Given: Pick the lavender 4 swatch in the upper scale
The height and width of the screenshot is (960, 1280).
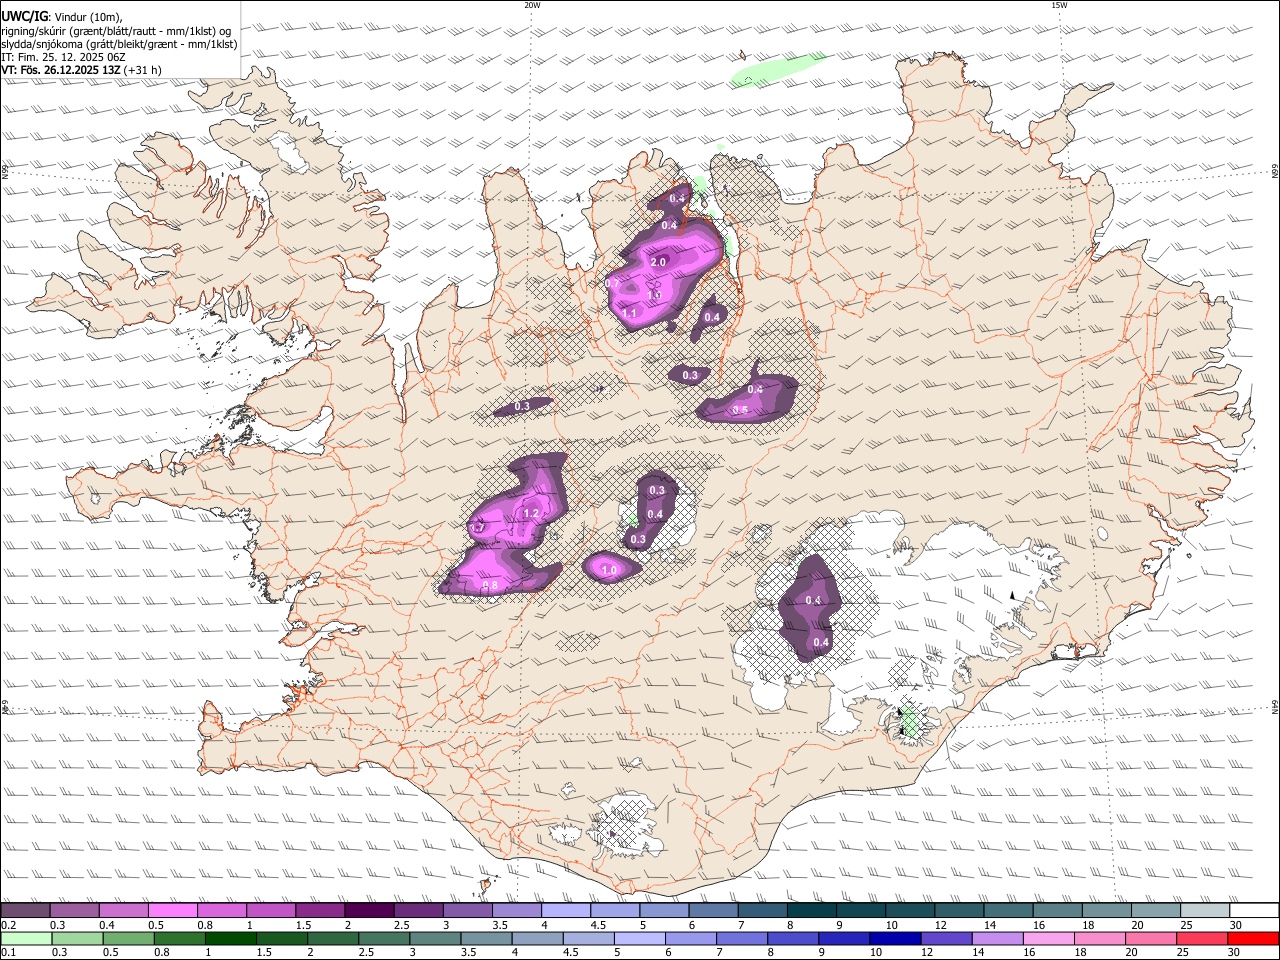Looking at the screenshot, I should click(566, 910).
